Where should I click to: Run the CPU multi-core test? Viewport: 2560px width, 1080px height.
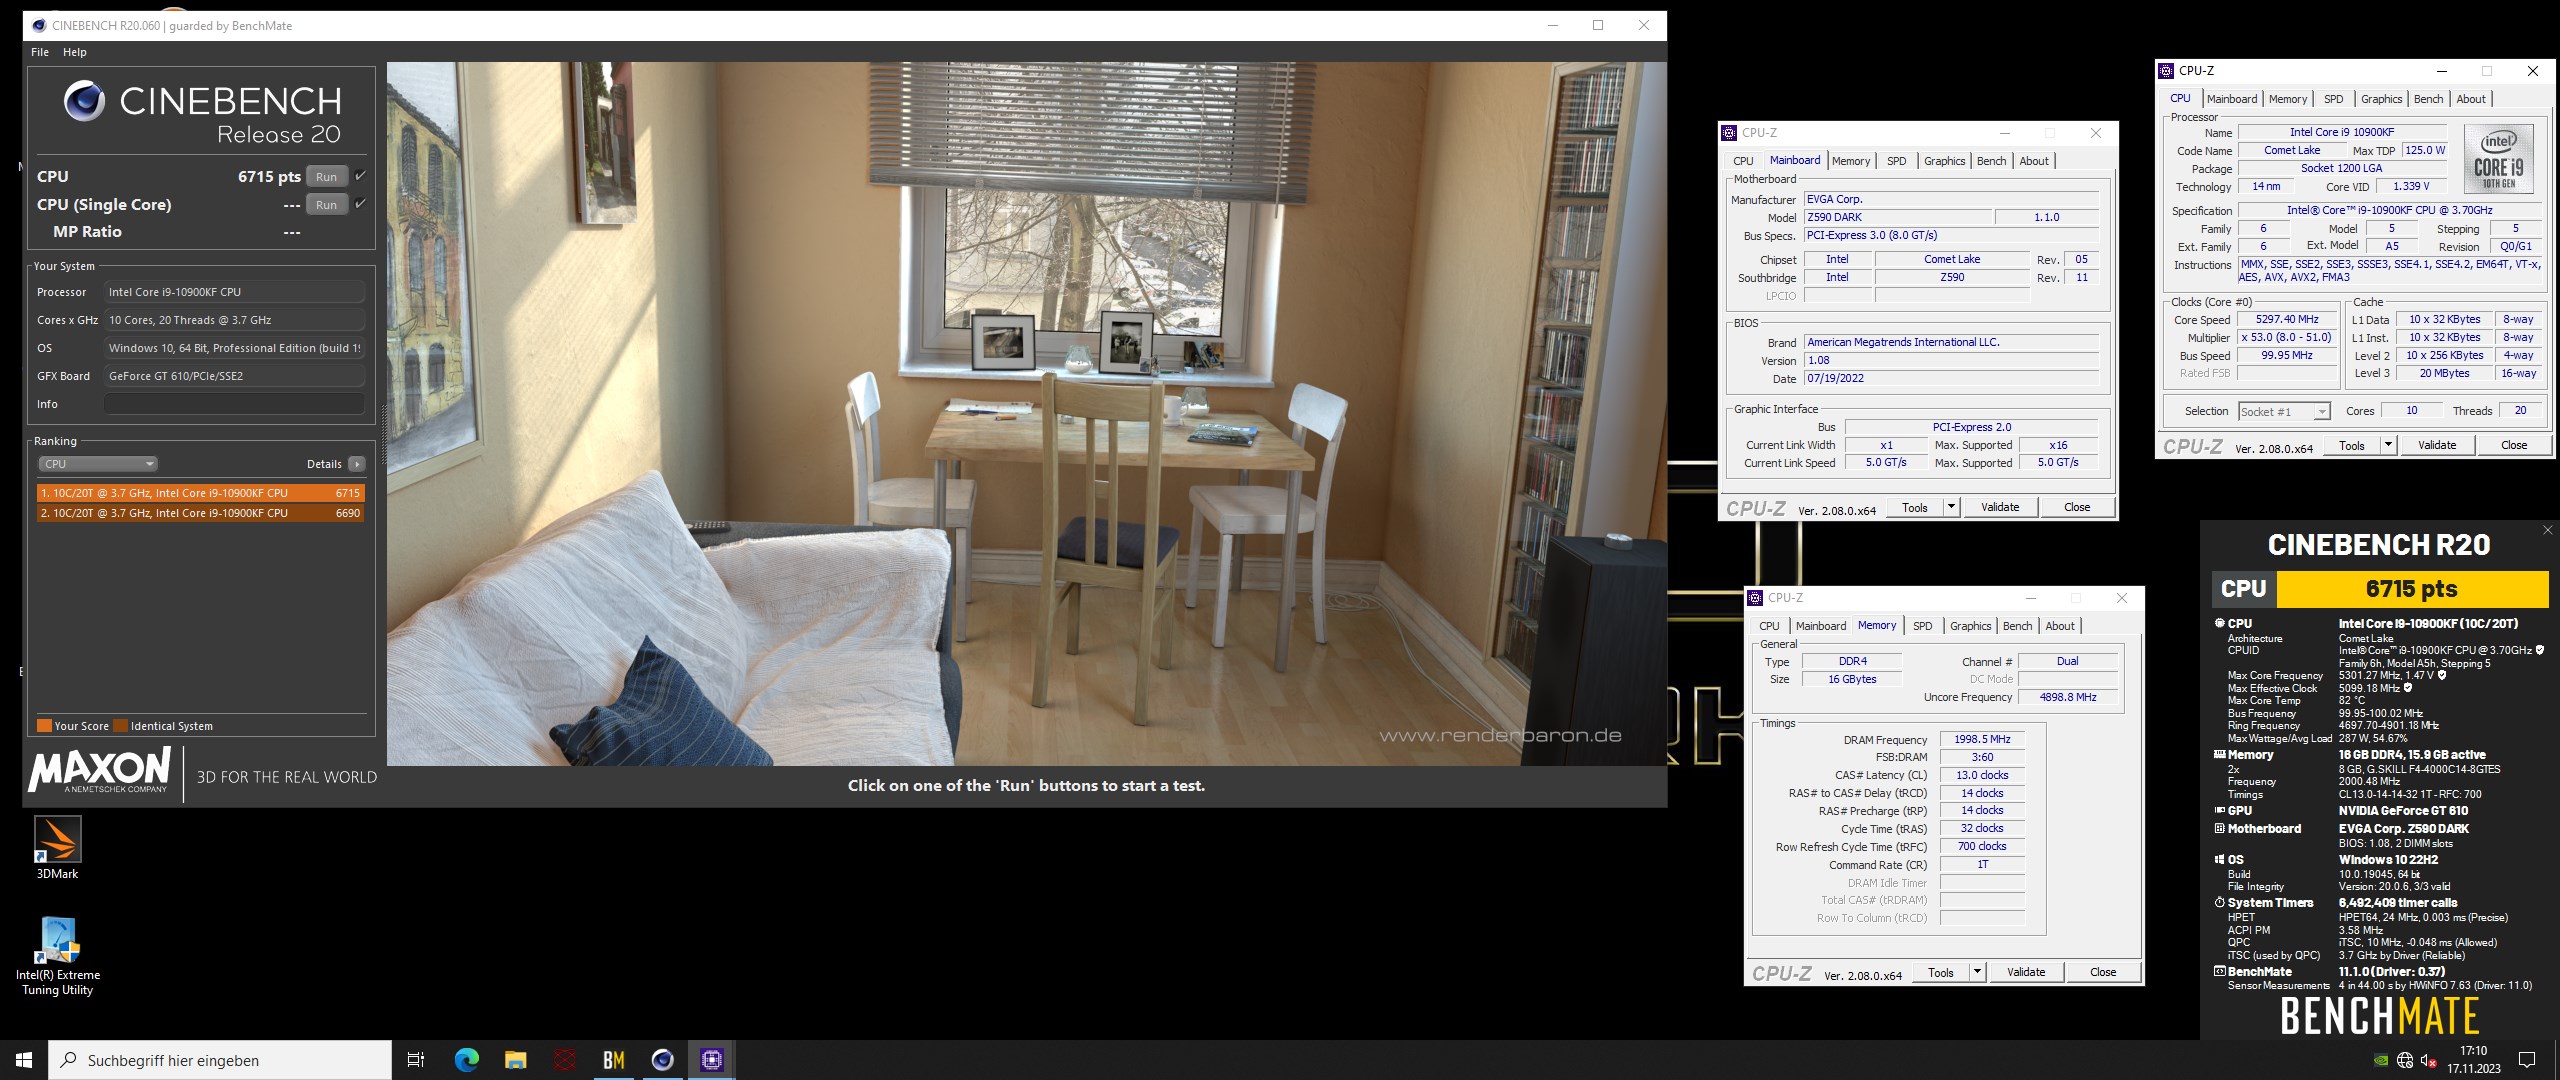[326, 177]
